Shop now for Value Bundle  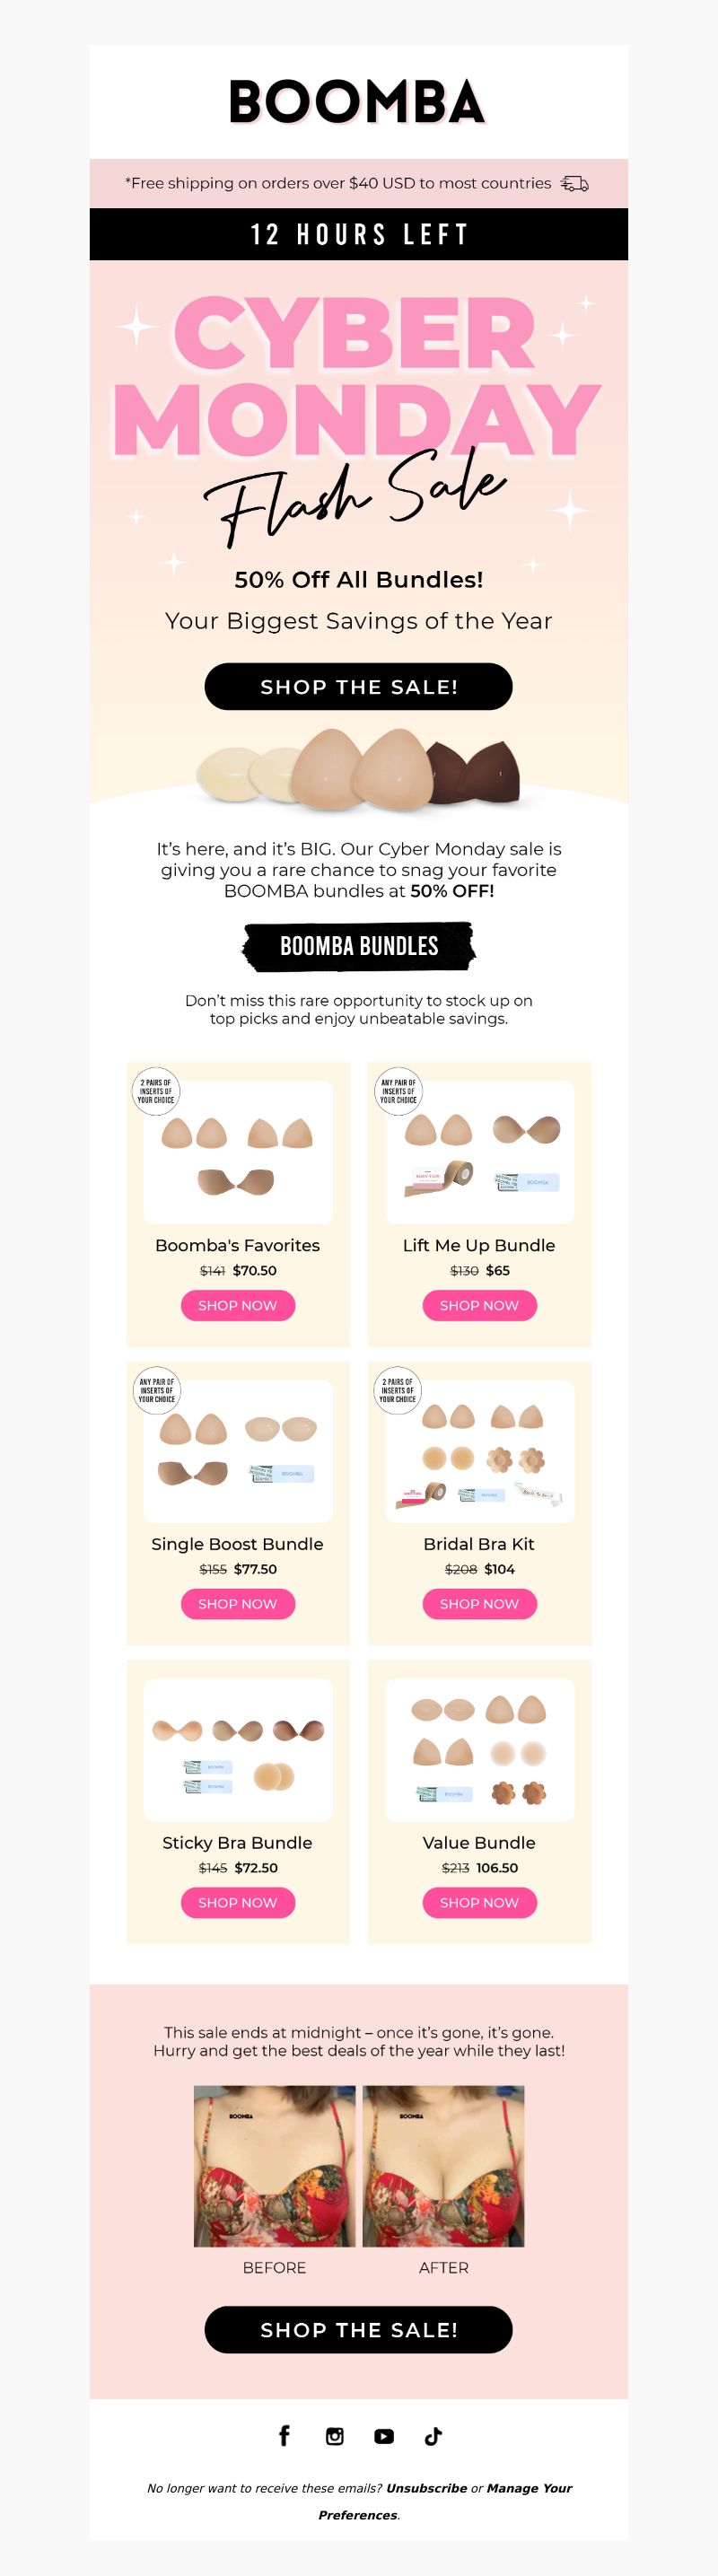click(x=479, y=1902)
